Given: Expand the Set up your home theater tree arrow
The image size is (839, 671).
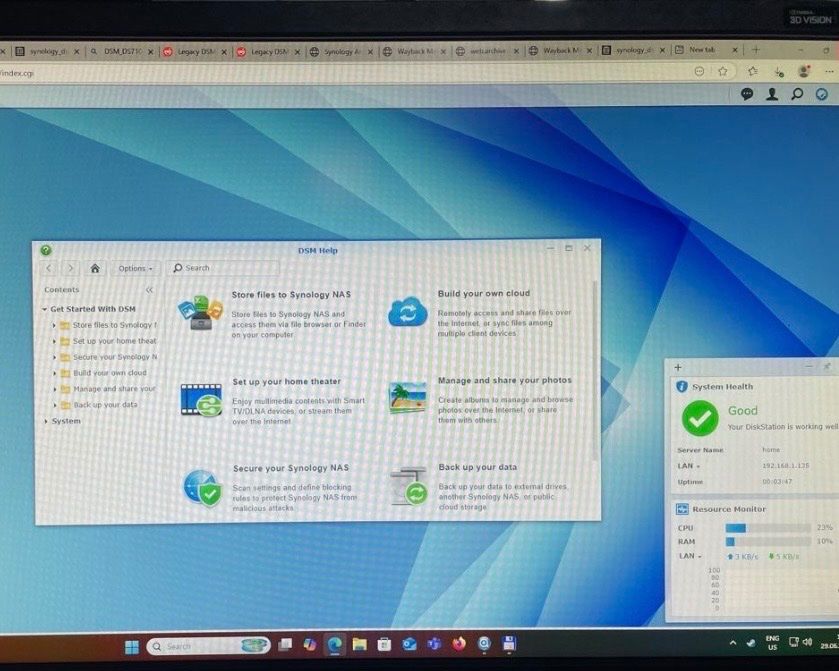Looking at the screenshot, I should pos(54,341).
